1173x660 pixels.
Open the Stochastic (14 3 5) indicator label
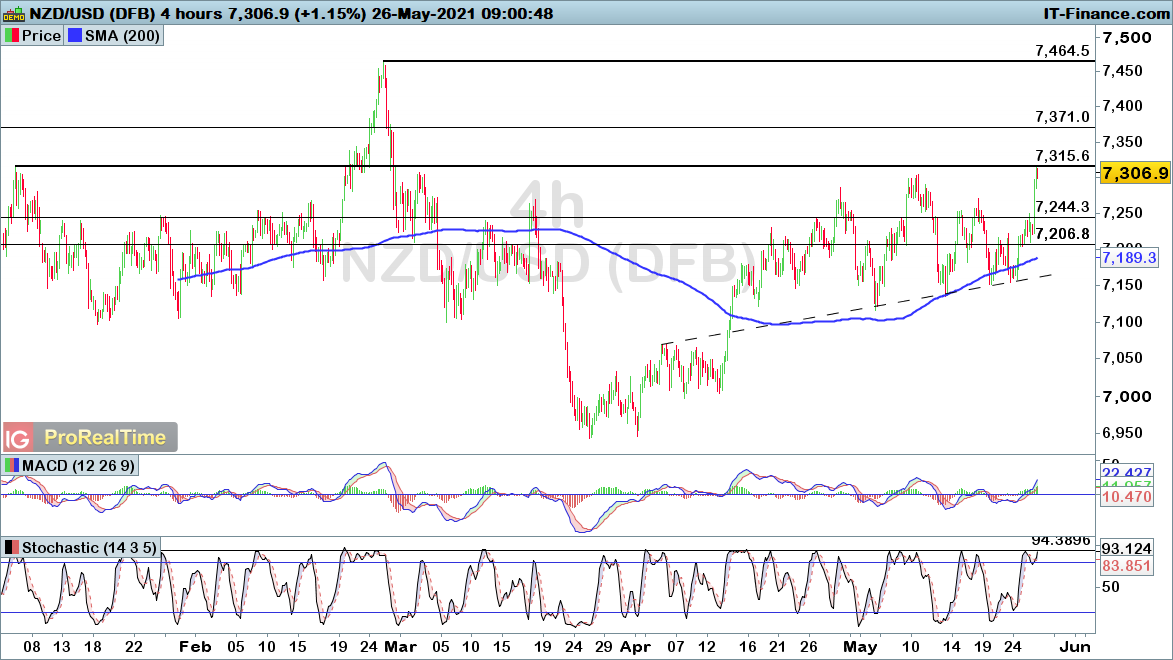[x=89, y=548]
